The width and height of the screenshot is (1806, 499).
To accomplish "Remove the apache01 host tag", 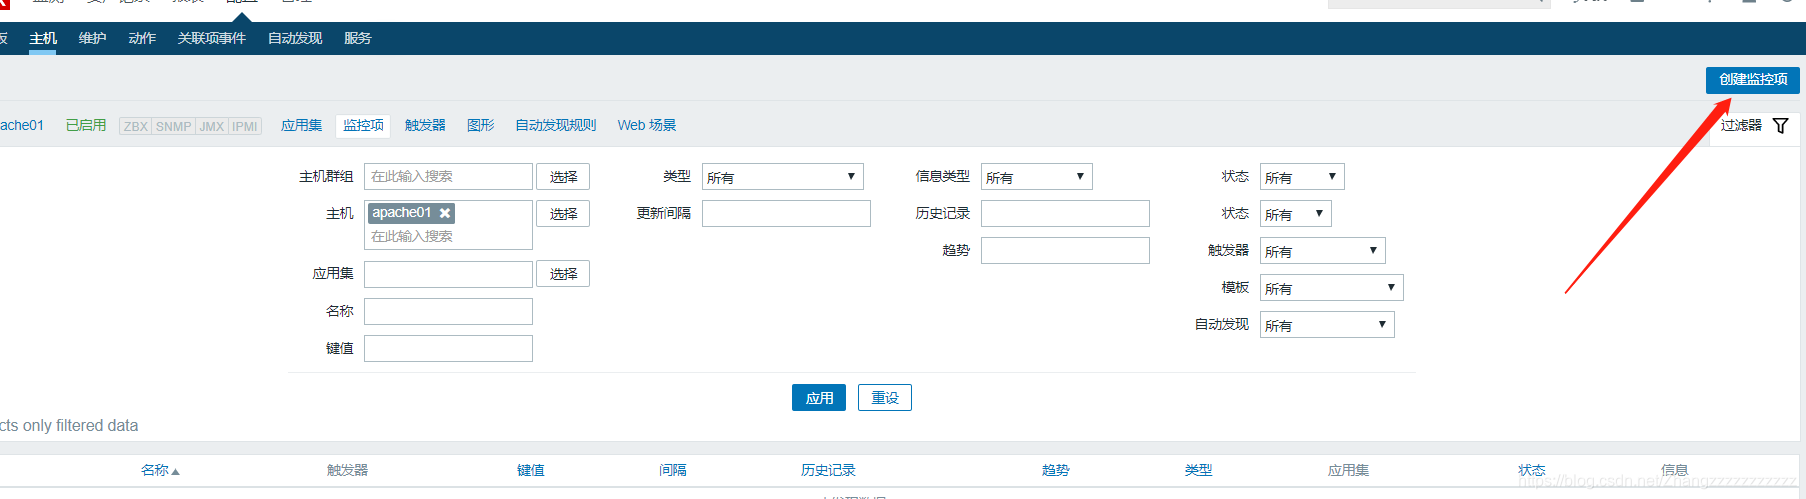I will (445, 213).
